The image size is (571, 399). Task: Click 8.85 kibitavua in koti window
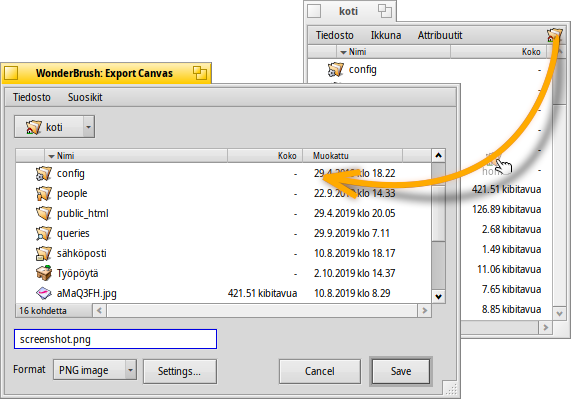coord(511,310)
